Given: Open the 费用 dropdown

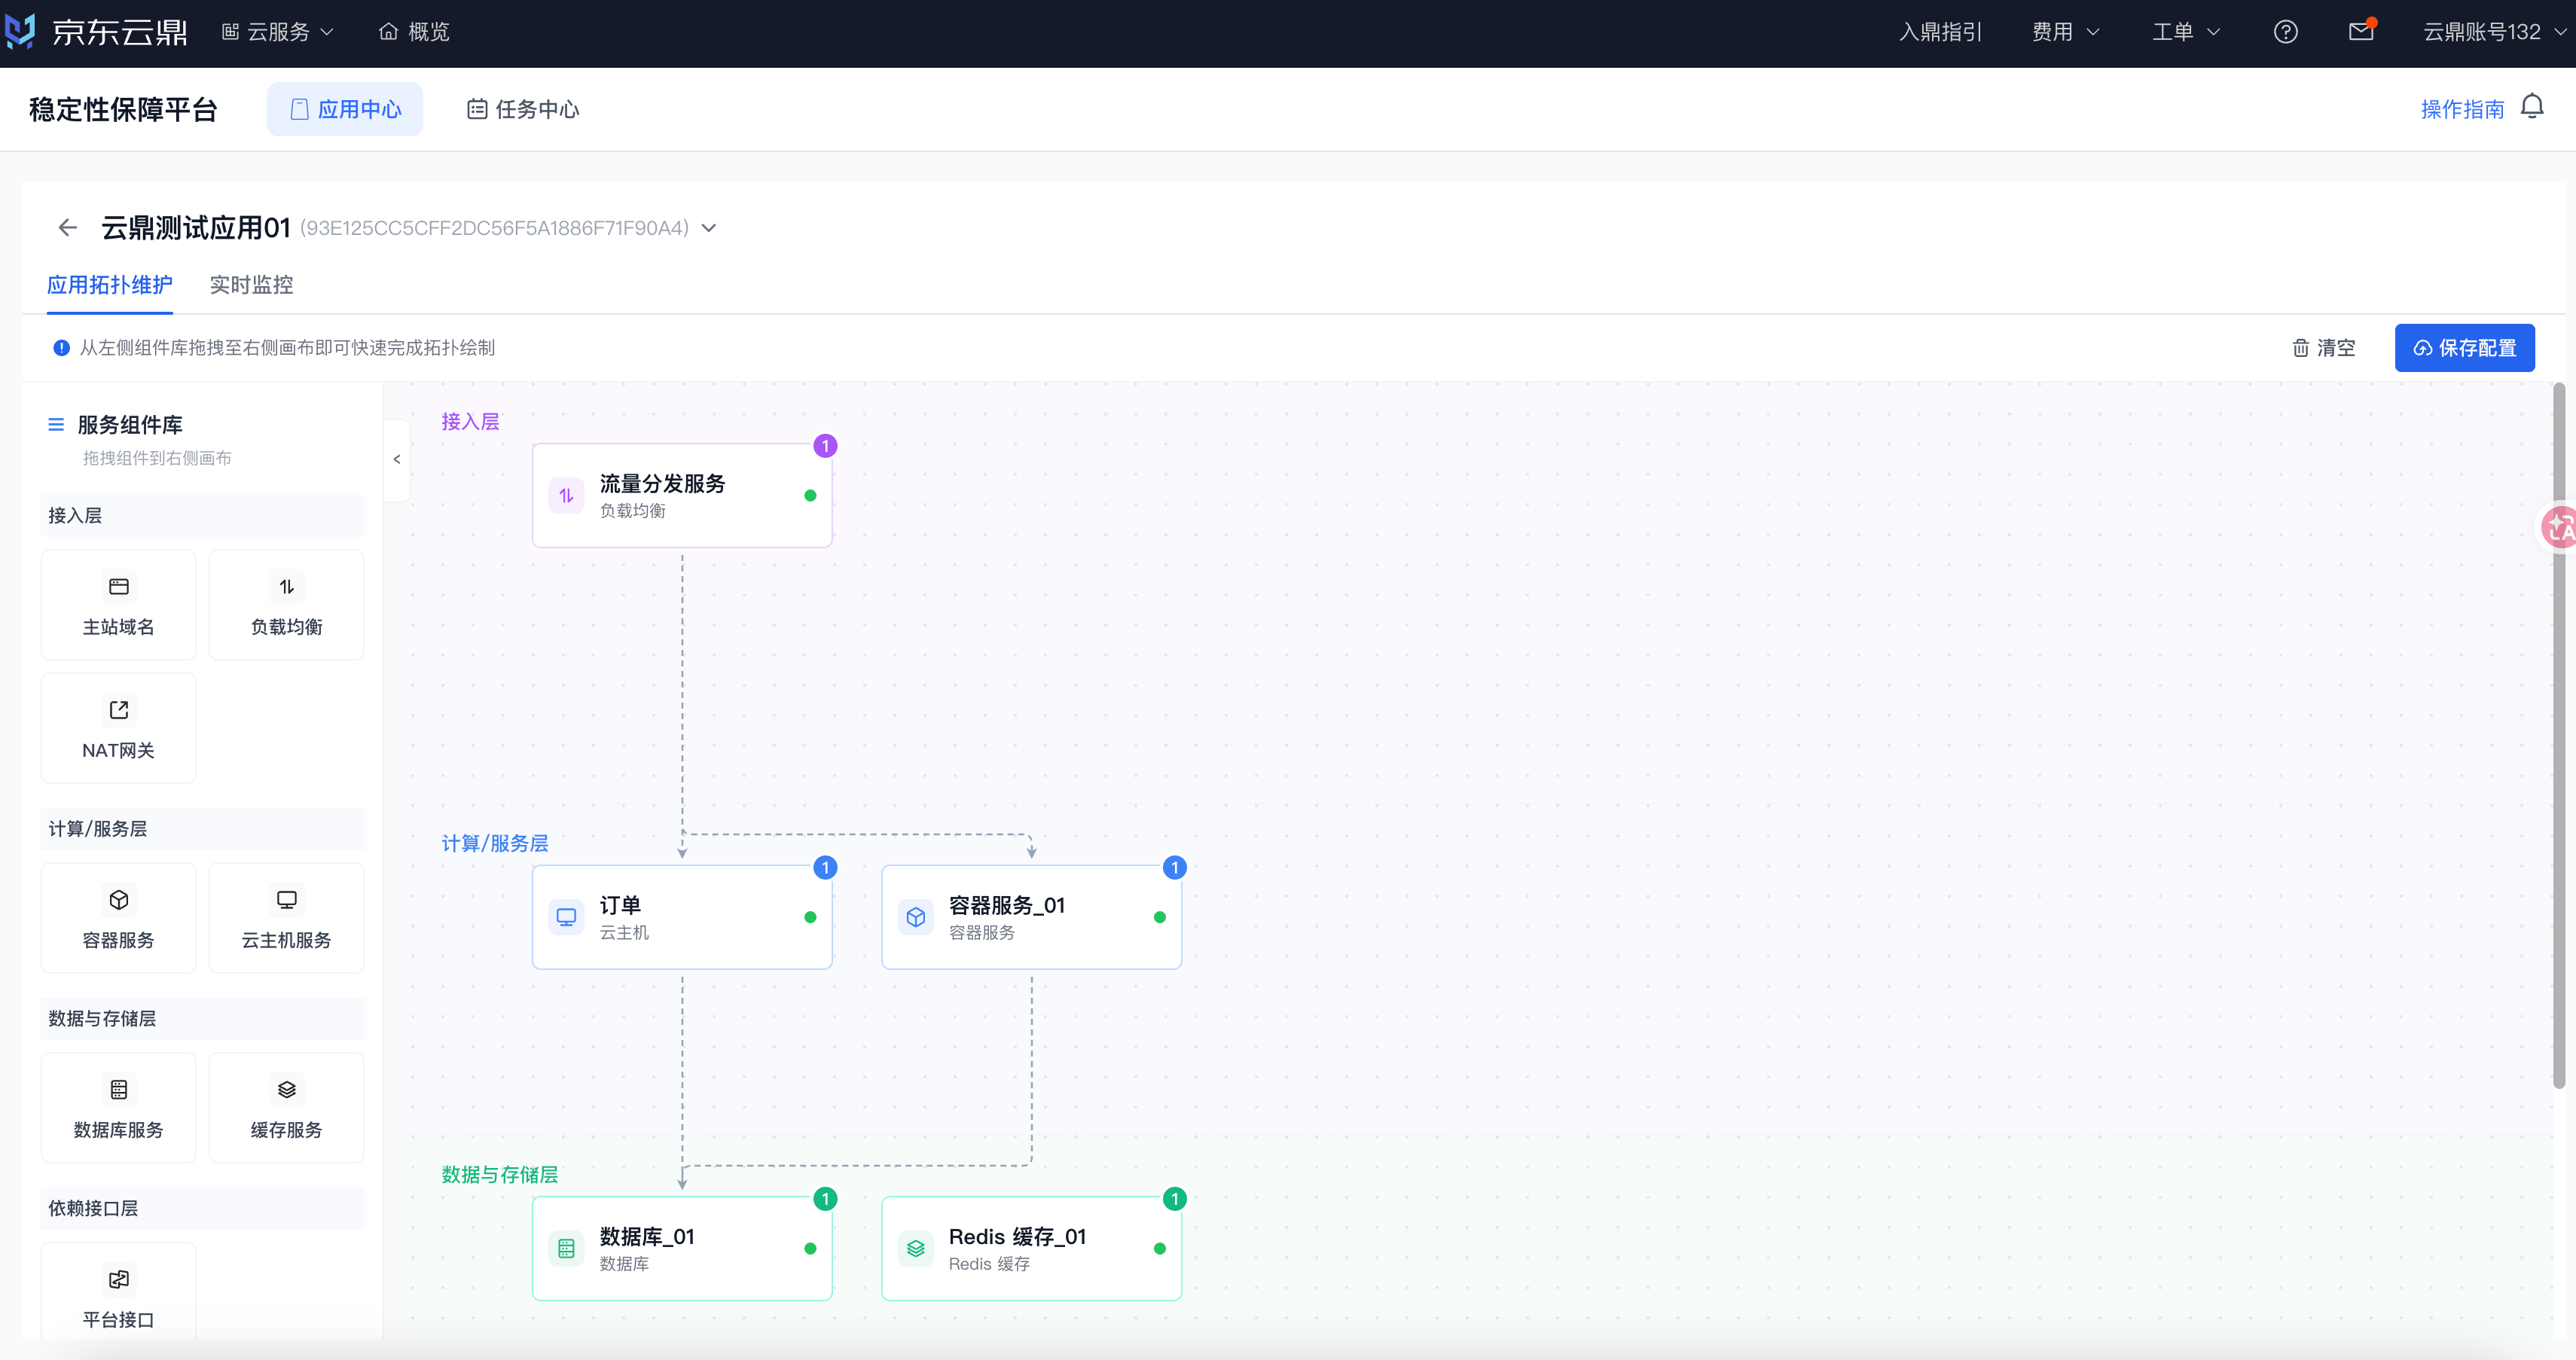Looking at the screenshot, I should coord(2065,32).
